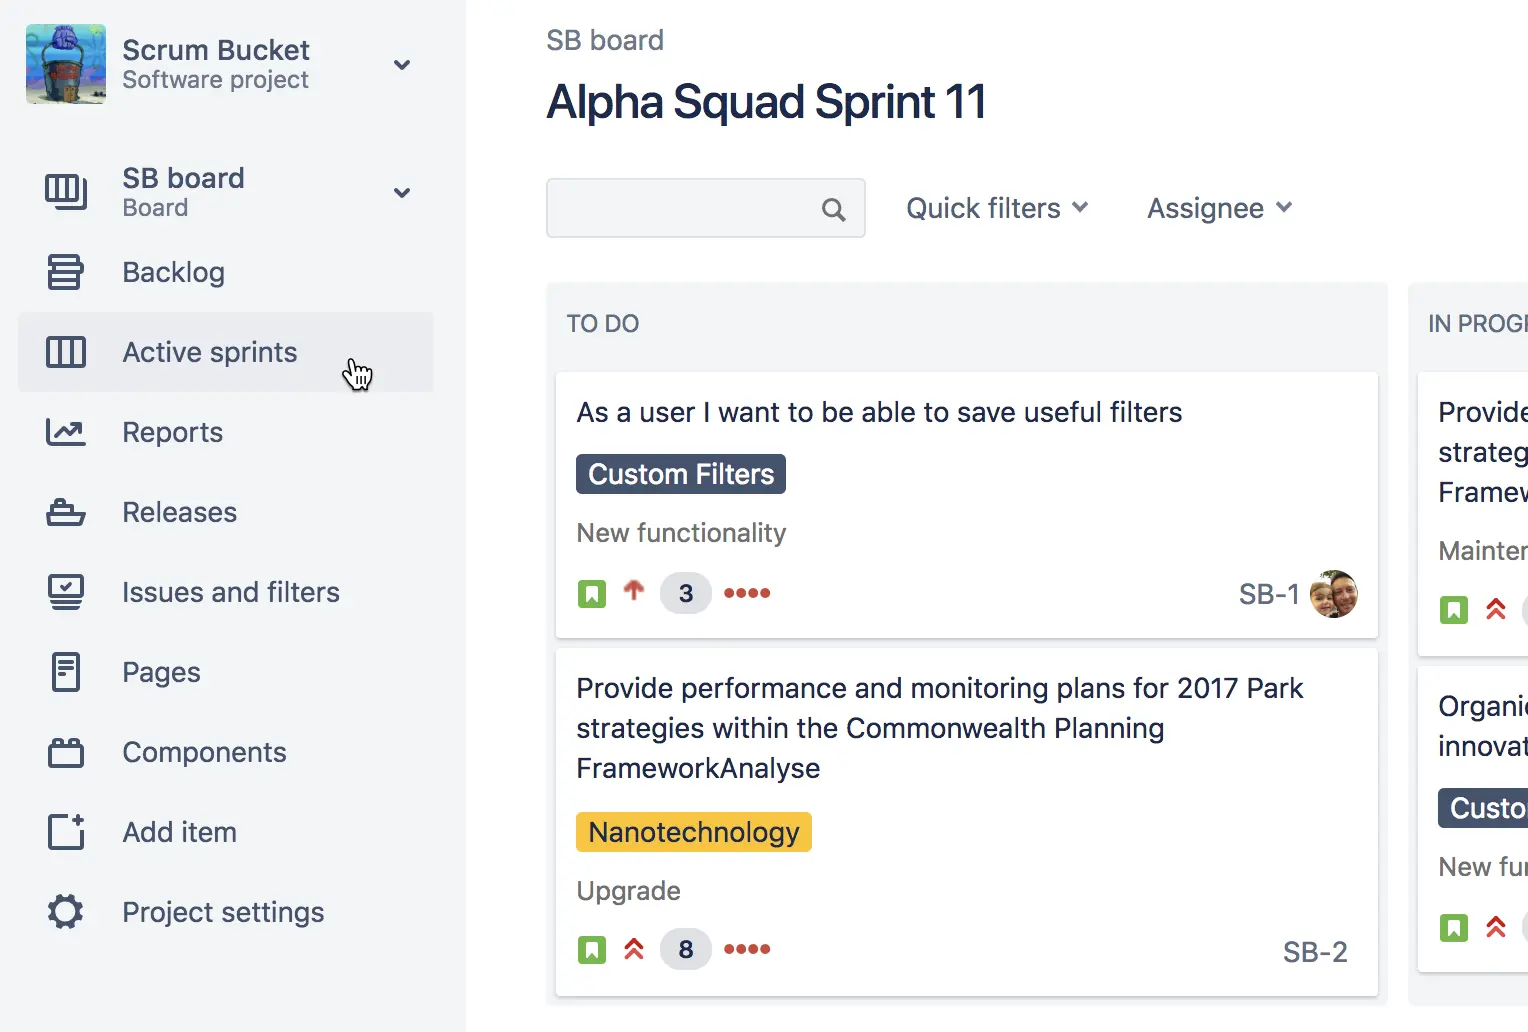The width and height of the screenshot is (1528, 1032).
Task: Click the search magnifier icon
Action: (833, 208)
